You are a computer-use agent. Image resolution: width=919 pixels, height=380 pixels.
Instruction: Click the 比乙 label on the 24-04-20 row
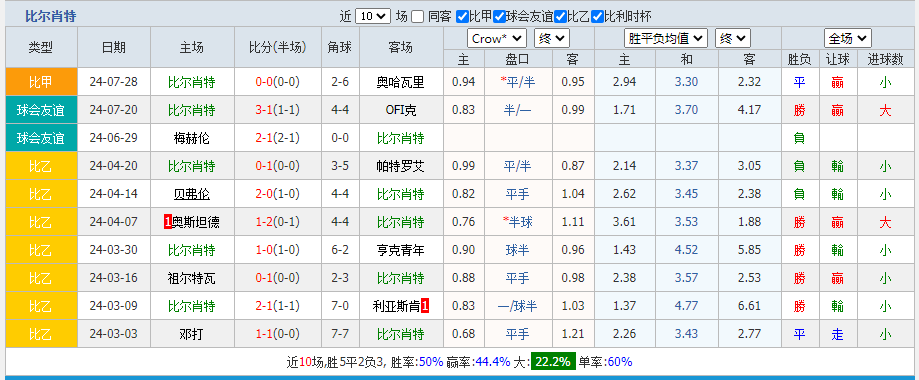tap(41, 166)
